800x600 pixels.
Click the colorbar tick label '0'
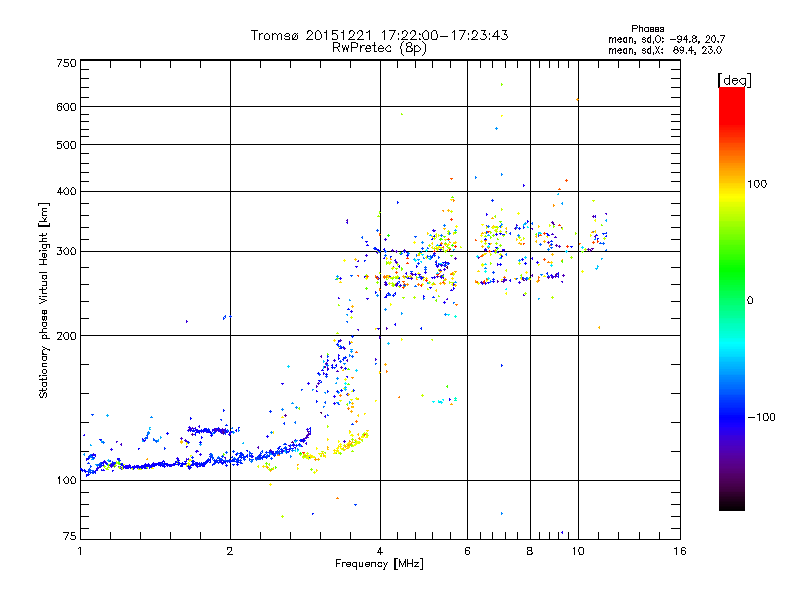pos(750,301)
